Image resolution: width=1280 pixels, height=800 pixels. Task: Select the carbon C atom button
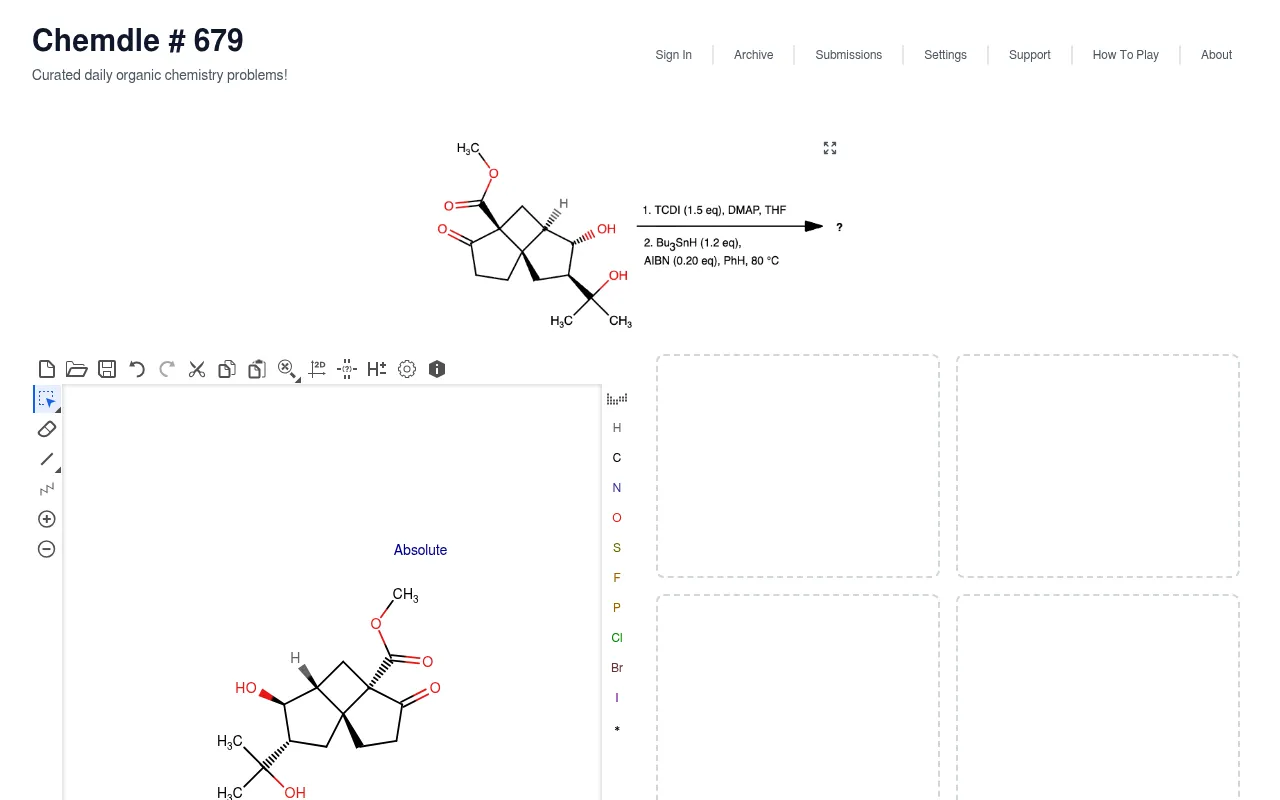617,458
